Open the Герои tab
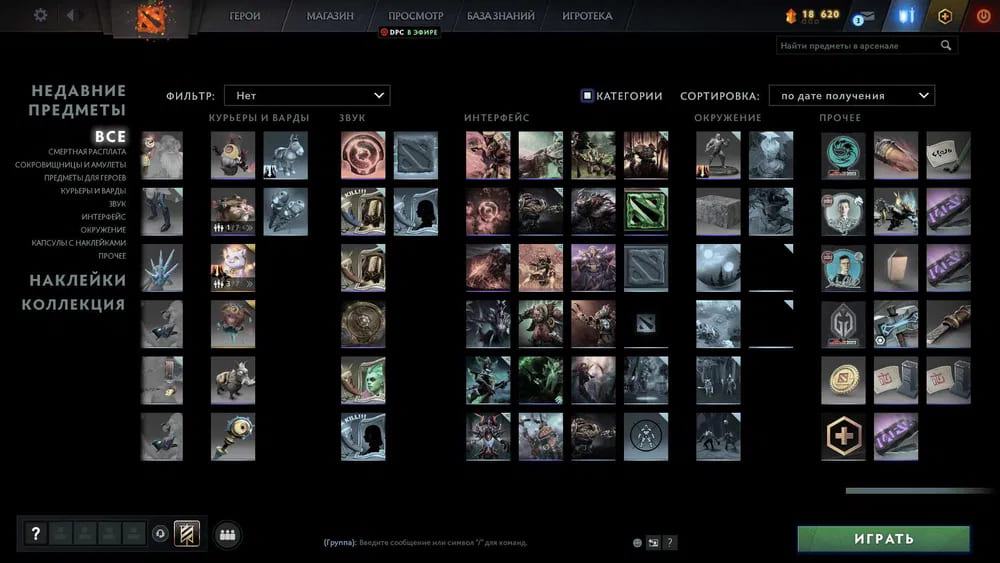 (x=245, y=16)
